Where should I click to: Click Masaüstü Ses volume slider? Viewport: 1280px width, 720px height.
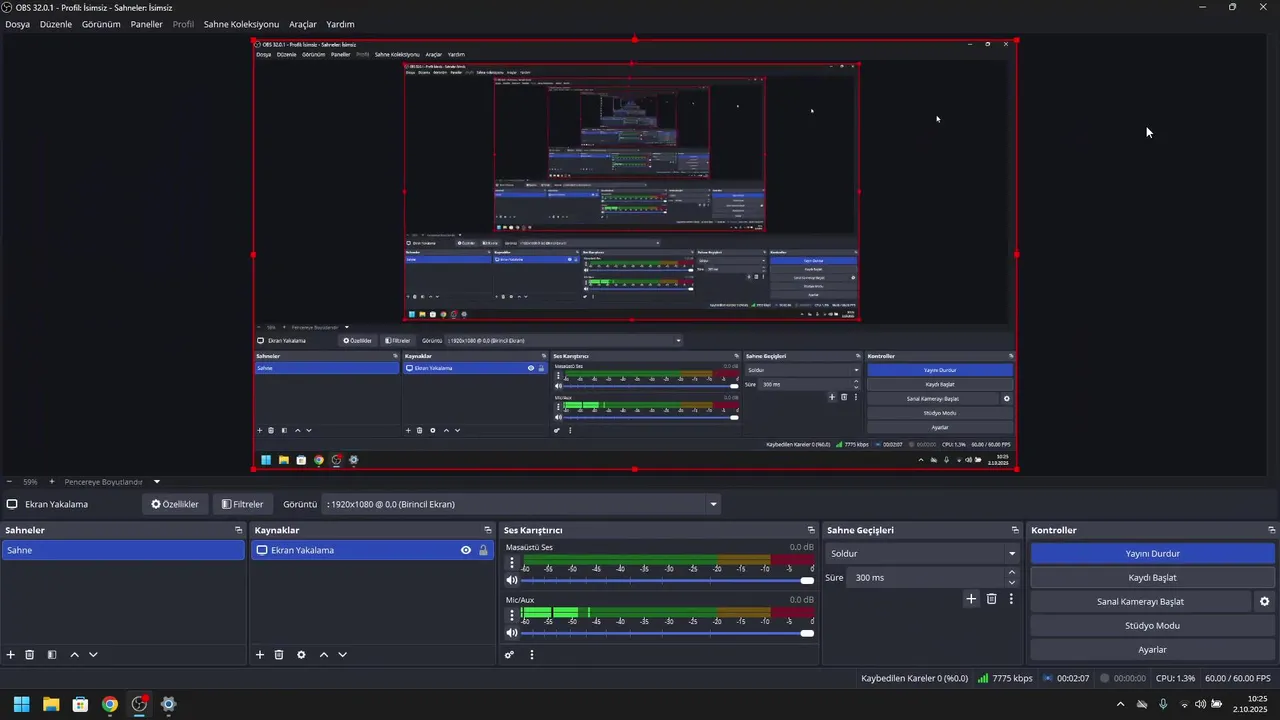[x=667, y=580]
